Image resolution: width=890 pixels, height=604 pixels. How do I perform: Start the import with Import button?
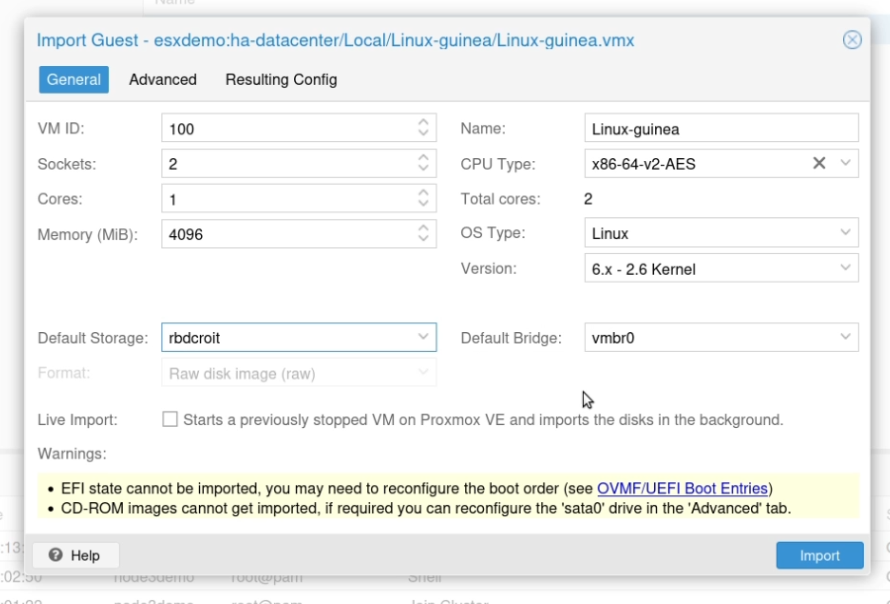point(820,555)
